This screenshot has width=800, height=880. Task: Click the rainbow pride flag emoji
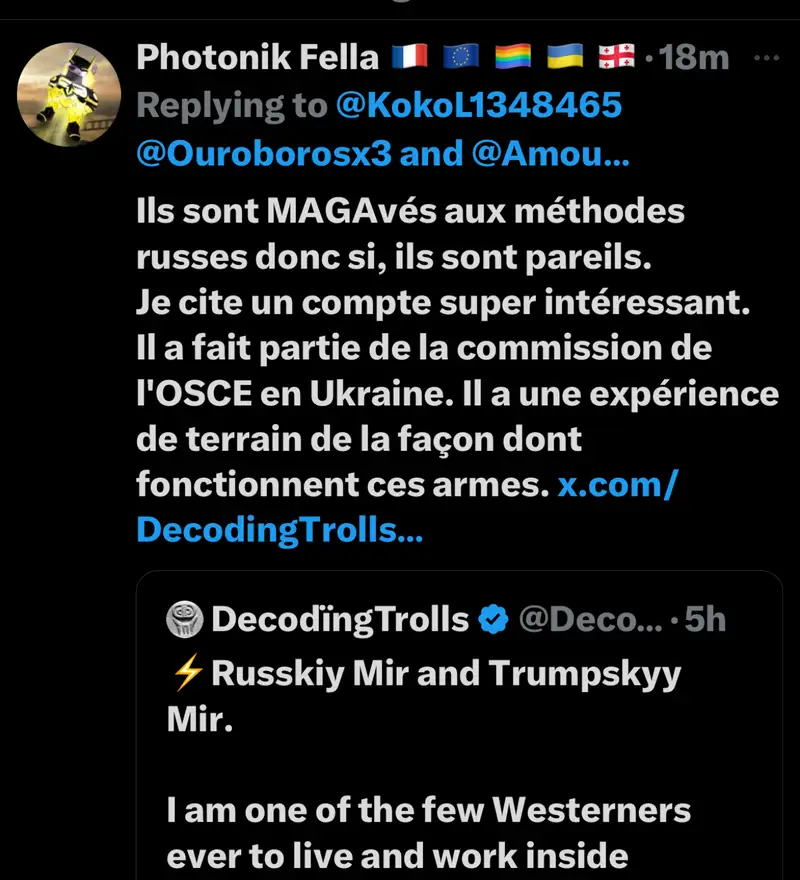511,57
